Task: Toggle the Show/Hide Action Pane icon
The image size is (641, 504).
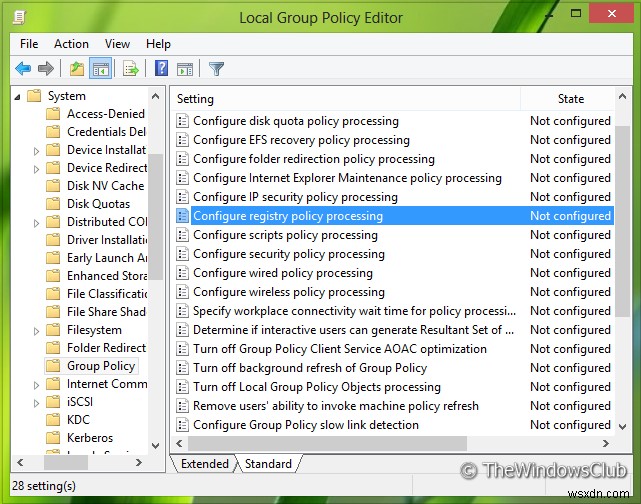Action: pos(185,69)
